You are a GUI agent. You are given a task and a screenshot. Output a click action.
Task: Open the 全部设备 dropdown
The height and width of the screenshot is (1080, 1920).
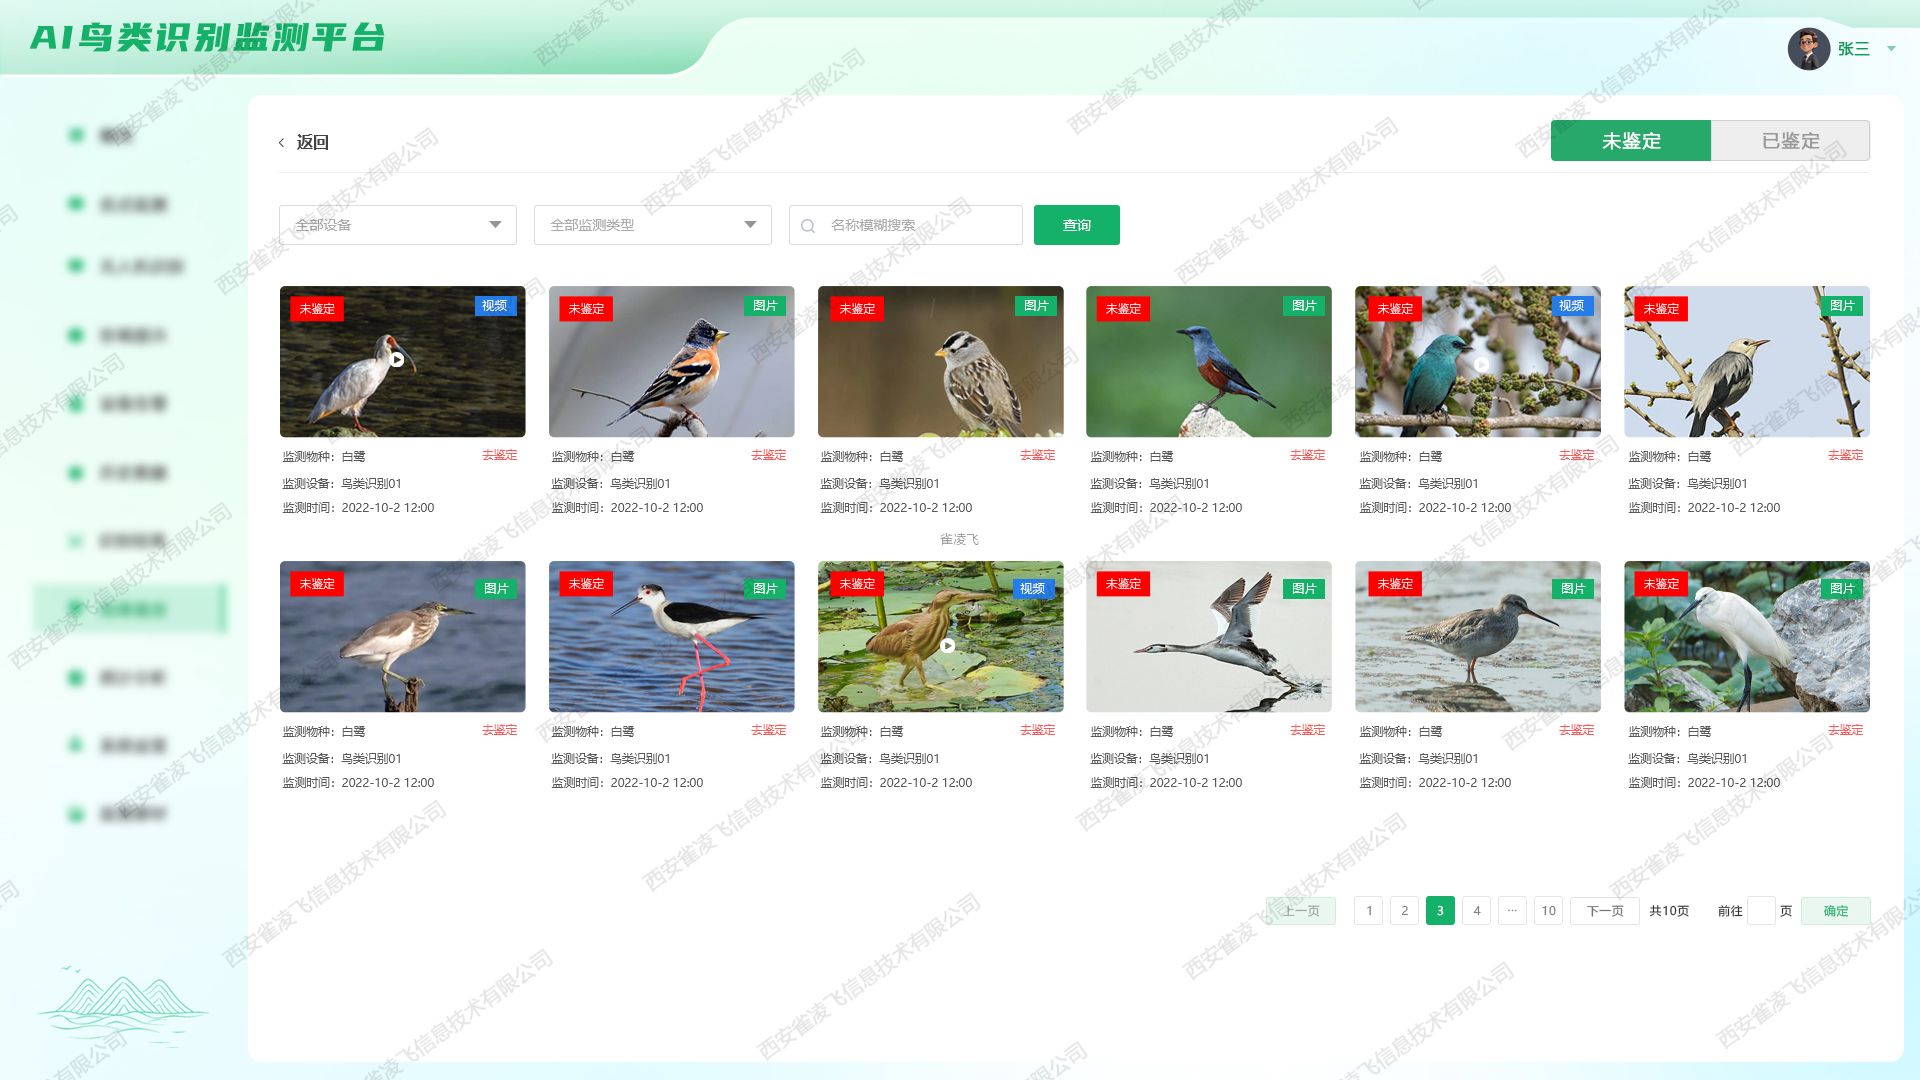point(397,225)
